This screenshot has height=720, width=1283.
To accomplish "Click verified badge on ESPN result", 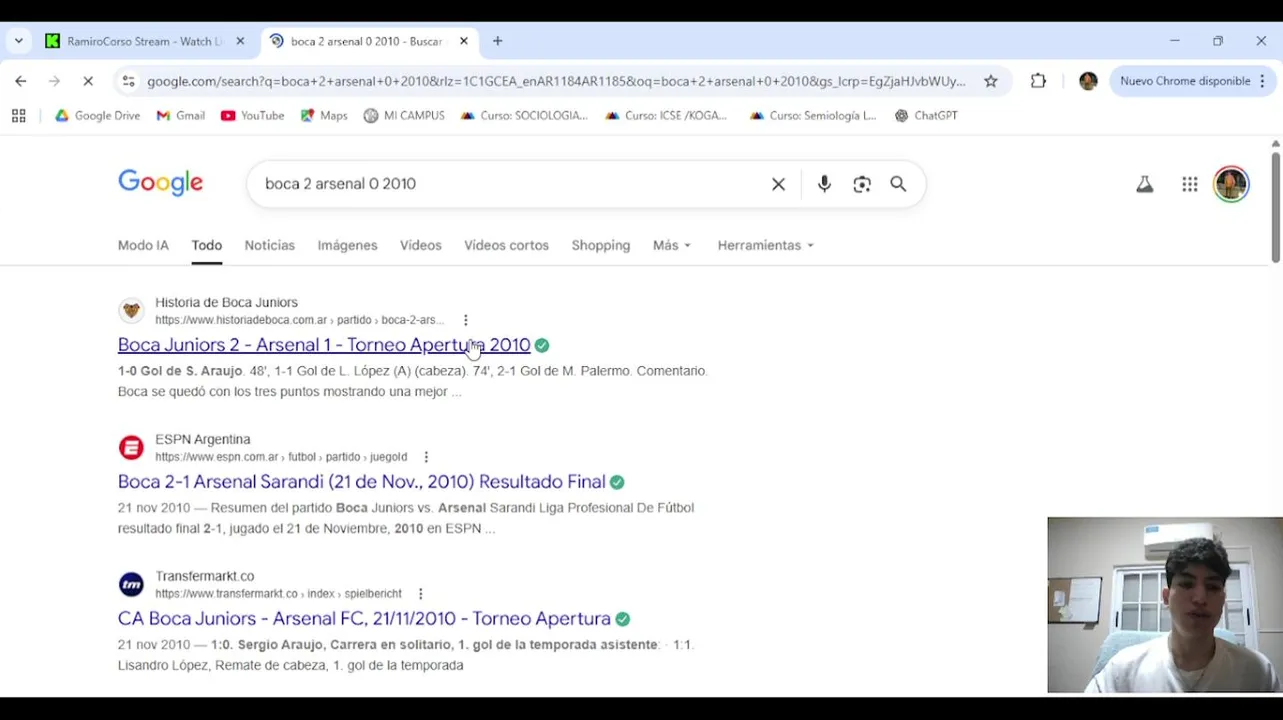I will 617,482.
